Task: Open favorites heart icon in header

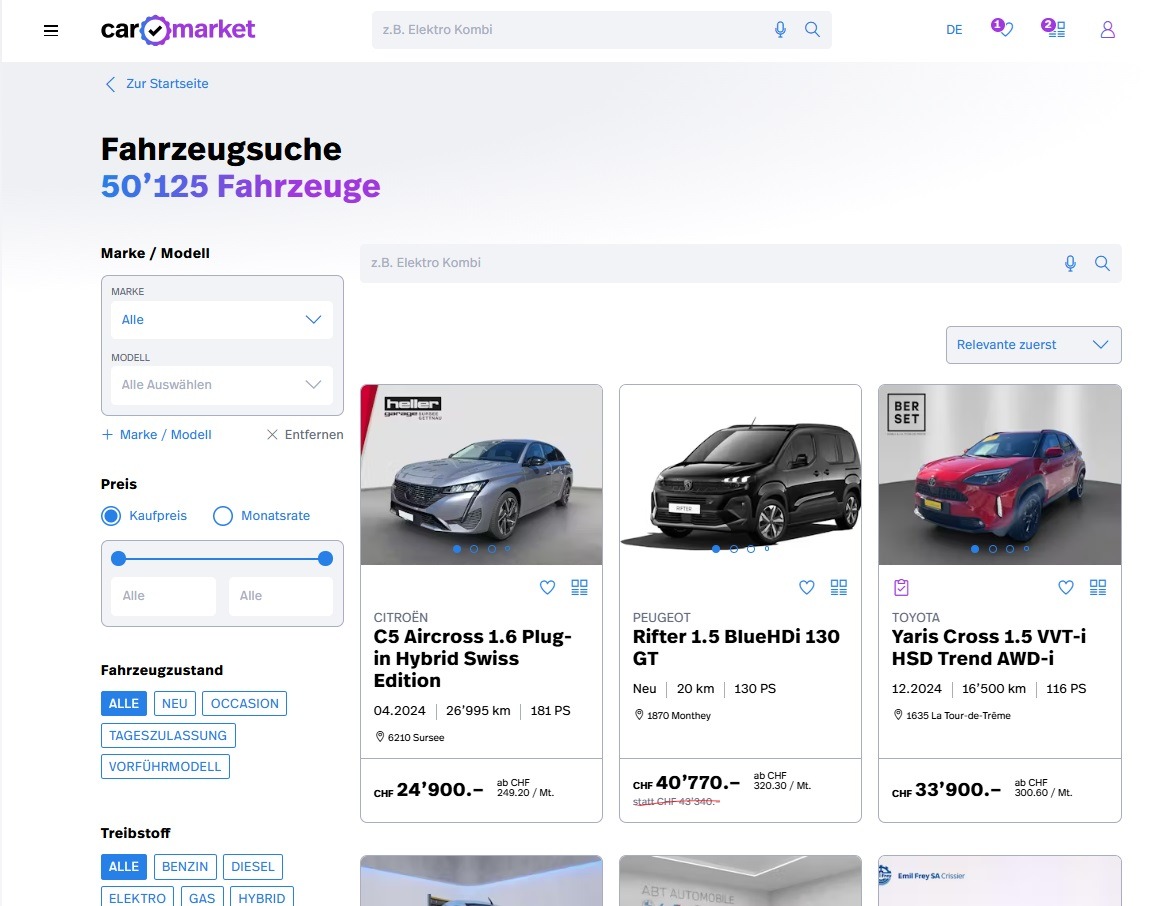Action: [1005, 30]
